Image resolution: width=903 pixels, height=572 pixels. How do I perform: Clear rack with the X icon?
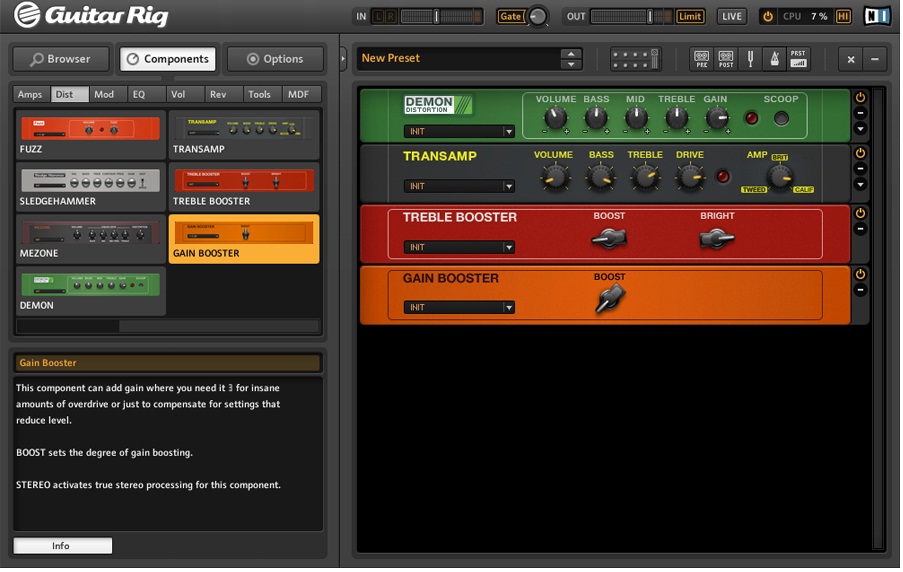851,59
